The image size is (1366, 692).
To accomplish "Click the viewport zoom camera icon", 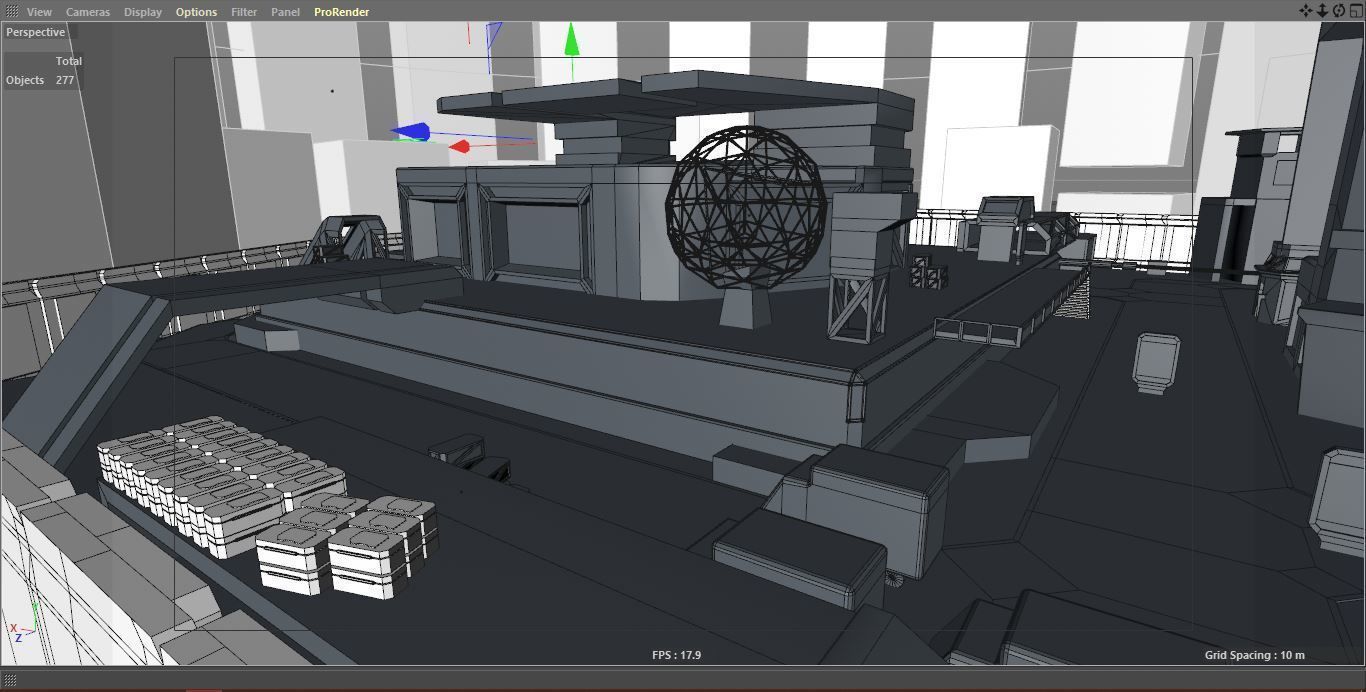I will [1322, 11].
